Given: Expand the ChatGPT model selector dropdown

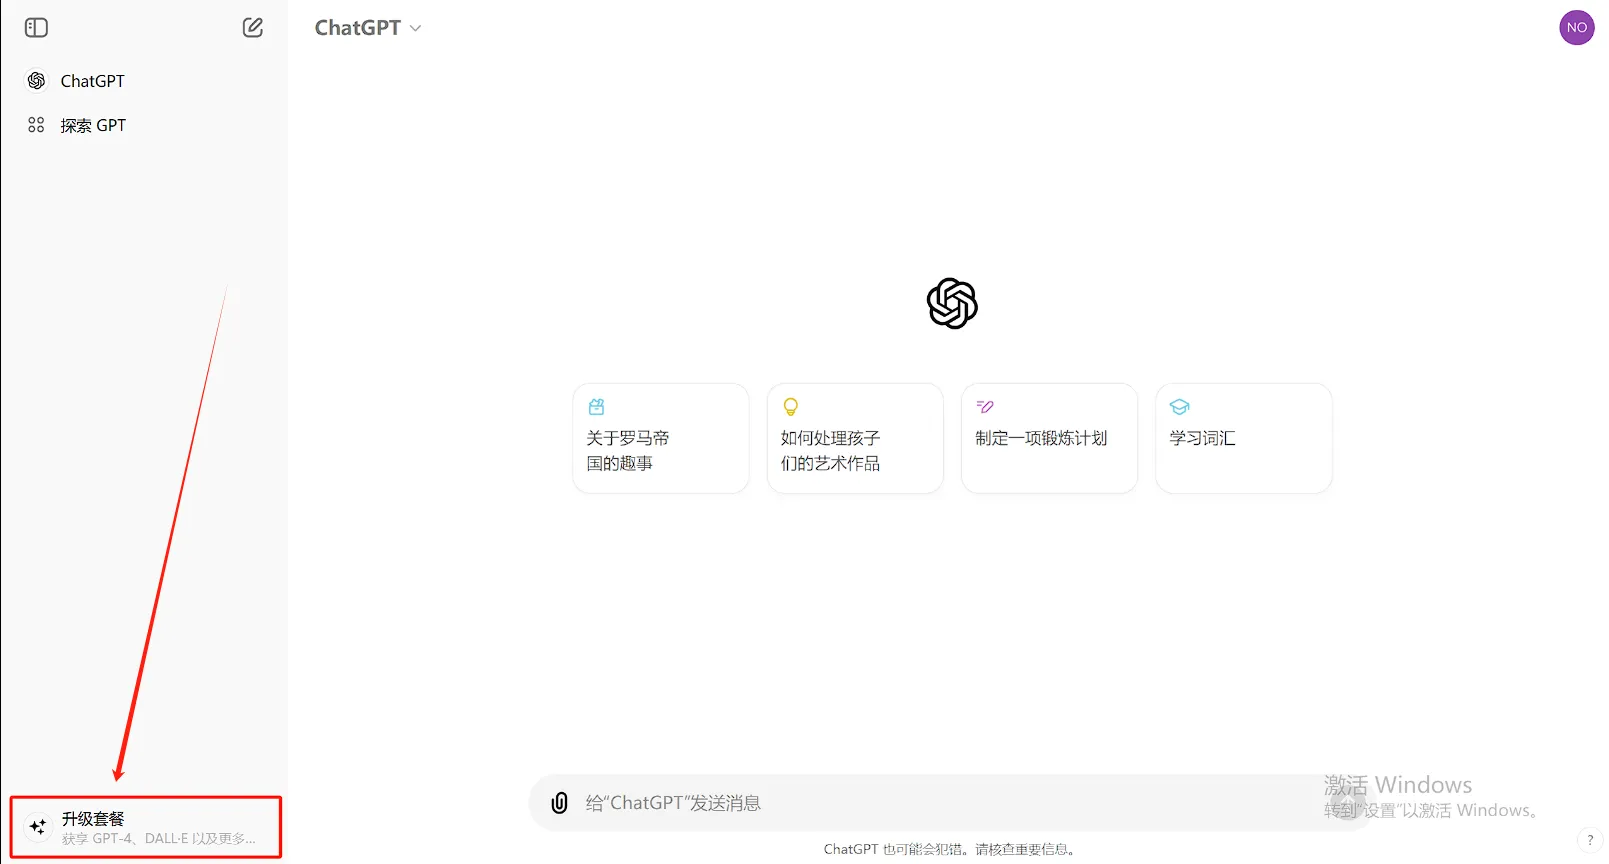Looking at the screenshot, I should pos(367,28).
